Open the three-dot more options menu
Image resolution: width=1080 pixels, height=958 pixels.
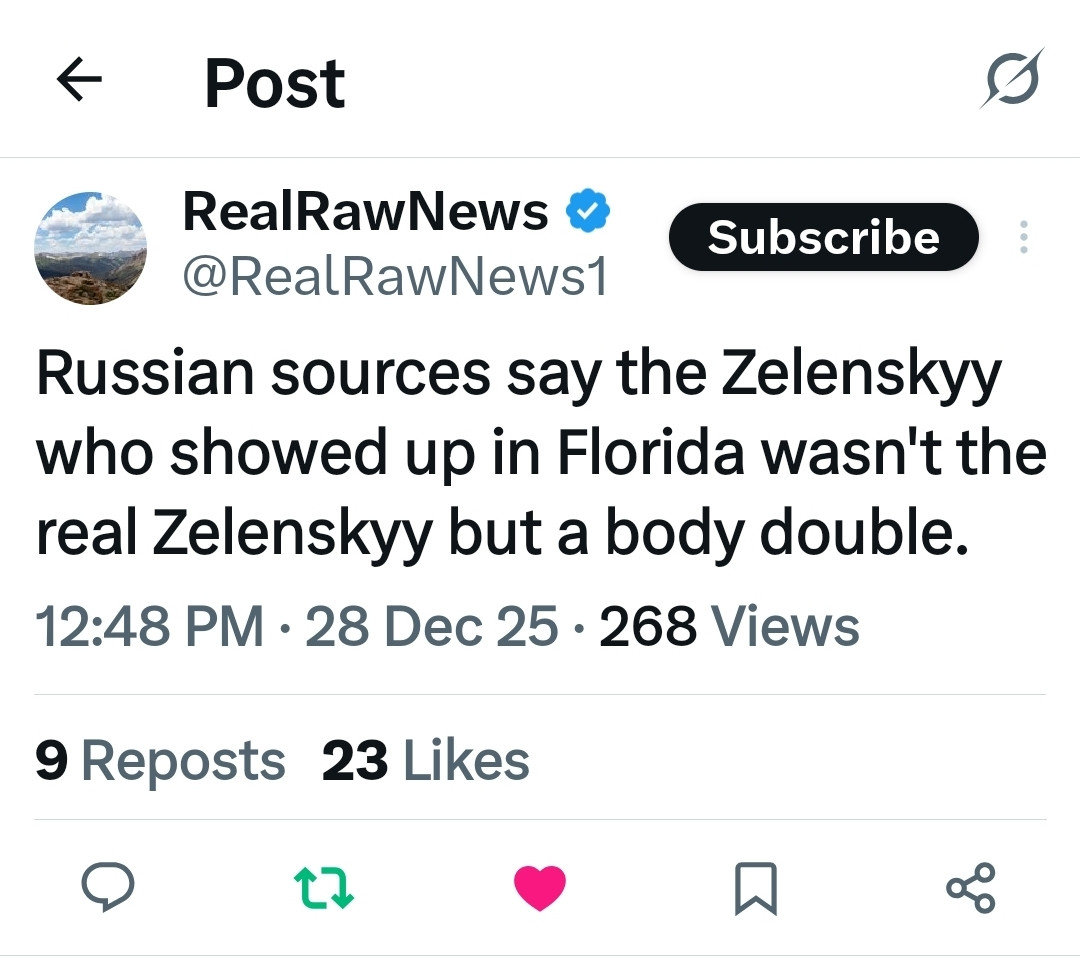click(x=1022, y=238)
